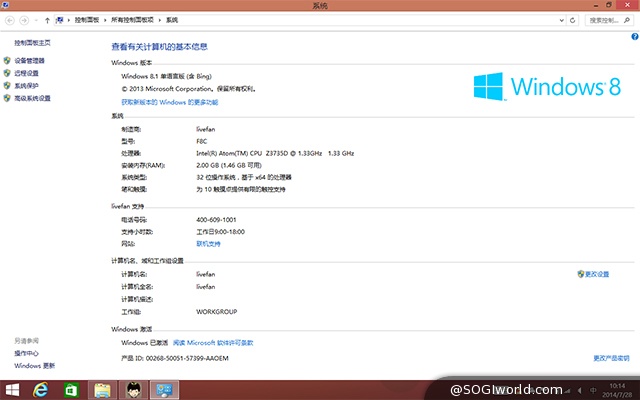The image size is (640, 400).
Task: Click shield icon next to 设备管理器
Action: 7,60
